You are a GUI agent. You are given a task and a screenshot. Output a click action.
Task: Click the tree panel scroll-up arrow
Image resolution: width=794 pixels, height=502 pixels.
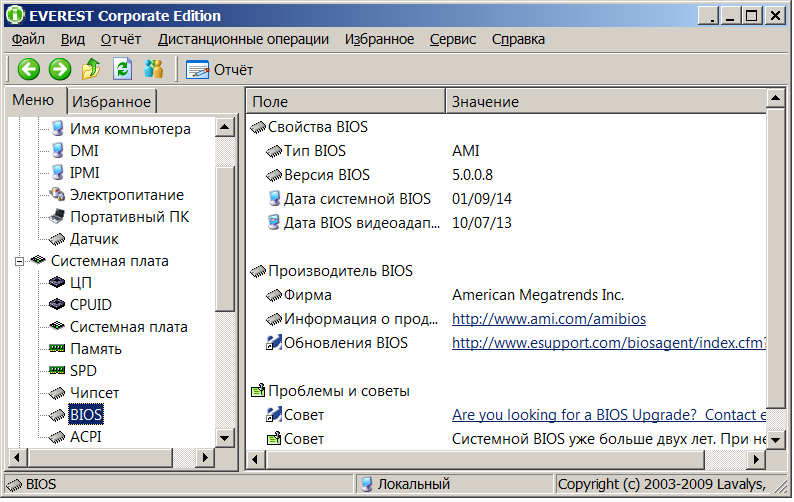pos(225,127)
